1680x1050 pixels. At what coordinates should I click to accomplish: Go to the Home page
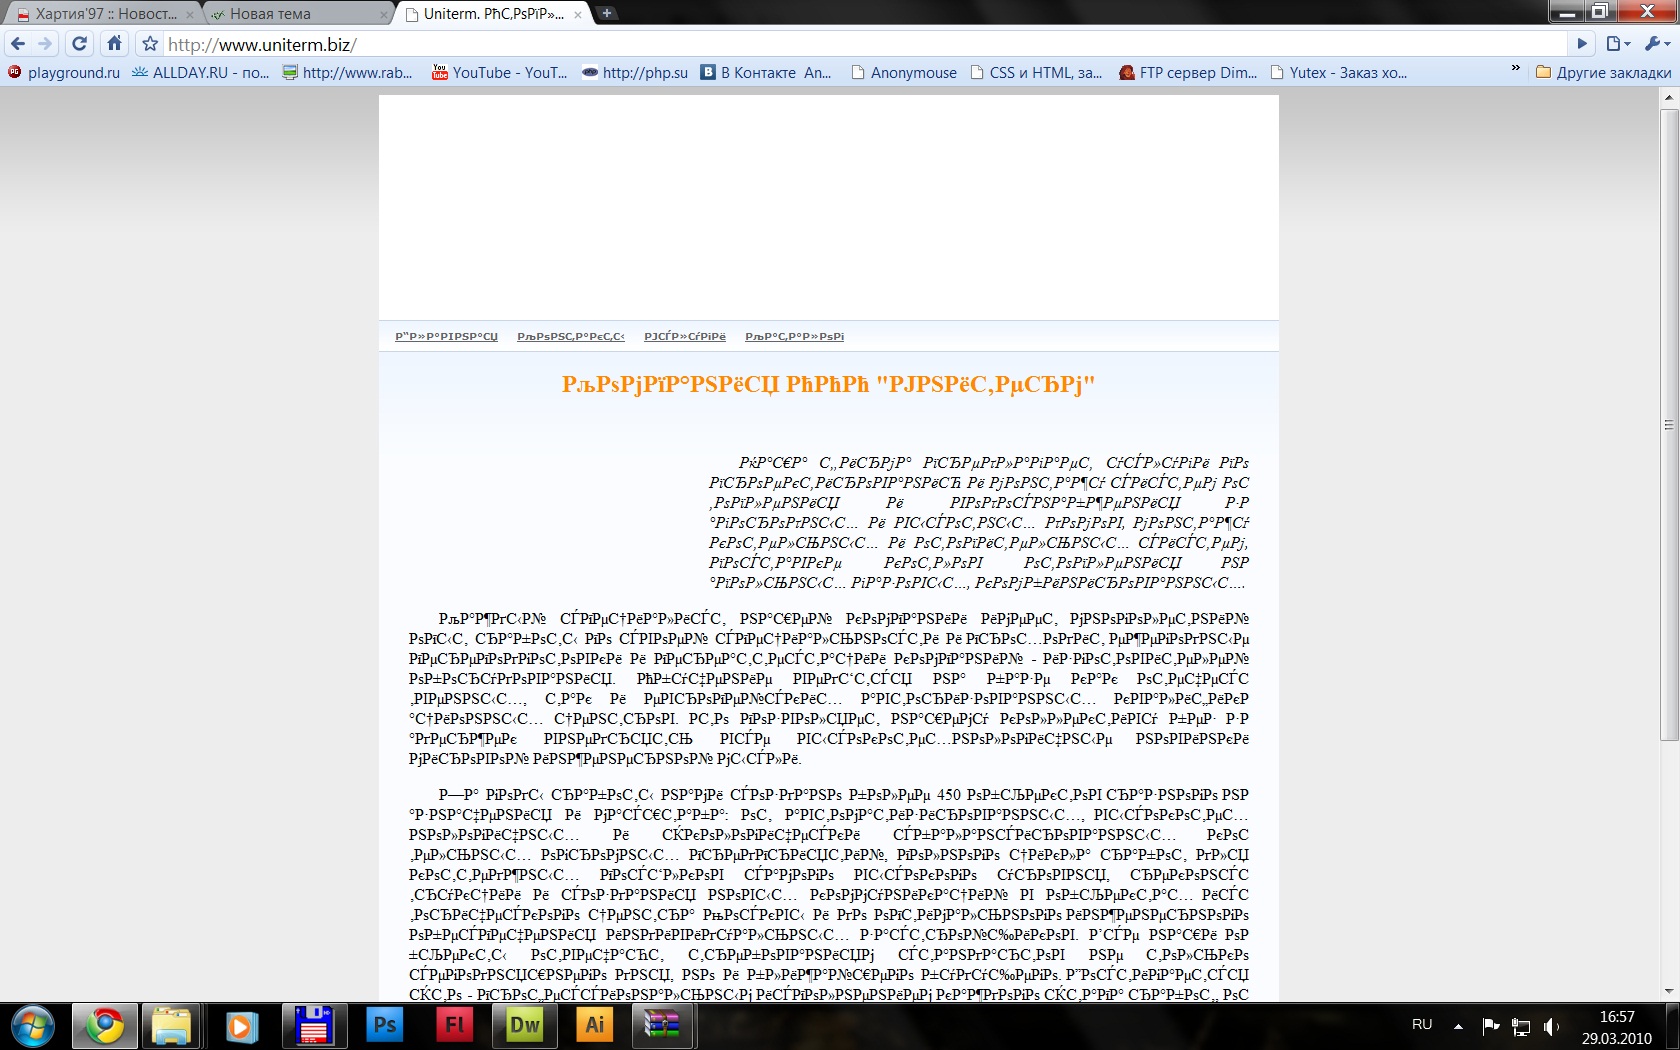pyautogui.click(x=114, y=44)
